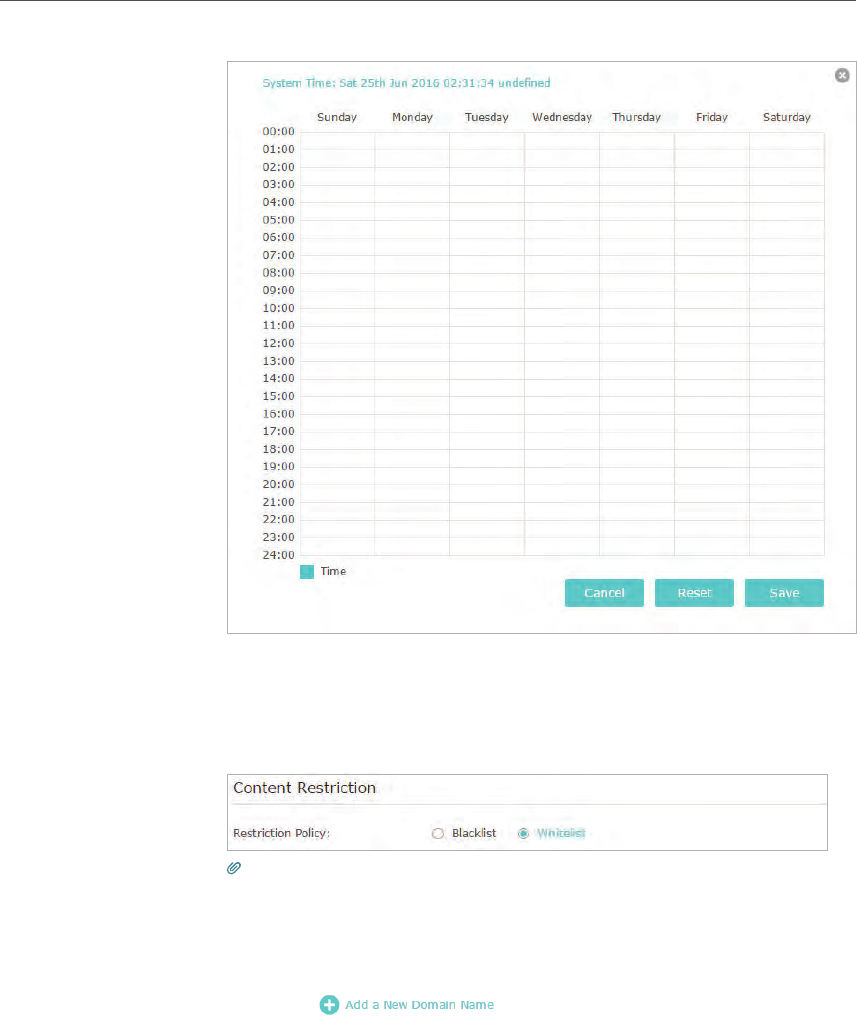The image size is (857, 1018).
Task: Click the teal Time legend swatch
Action: [307, 571]
